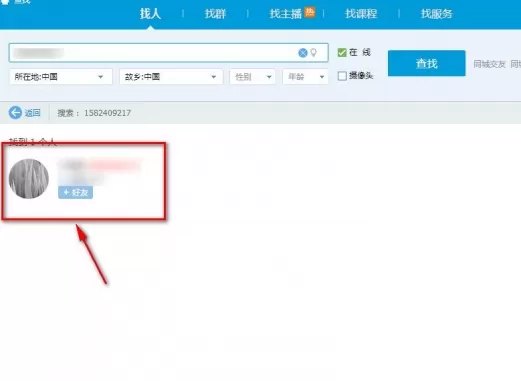The image size is (521, 381).
Task: Open the 同城交友 link
Action: 489,64
